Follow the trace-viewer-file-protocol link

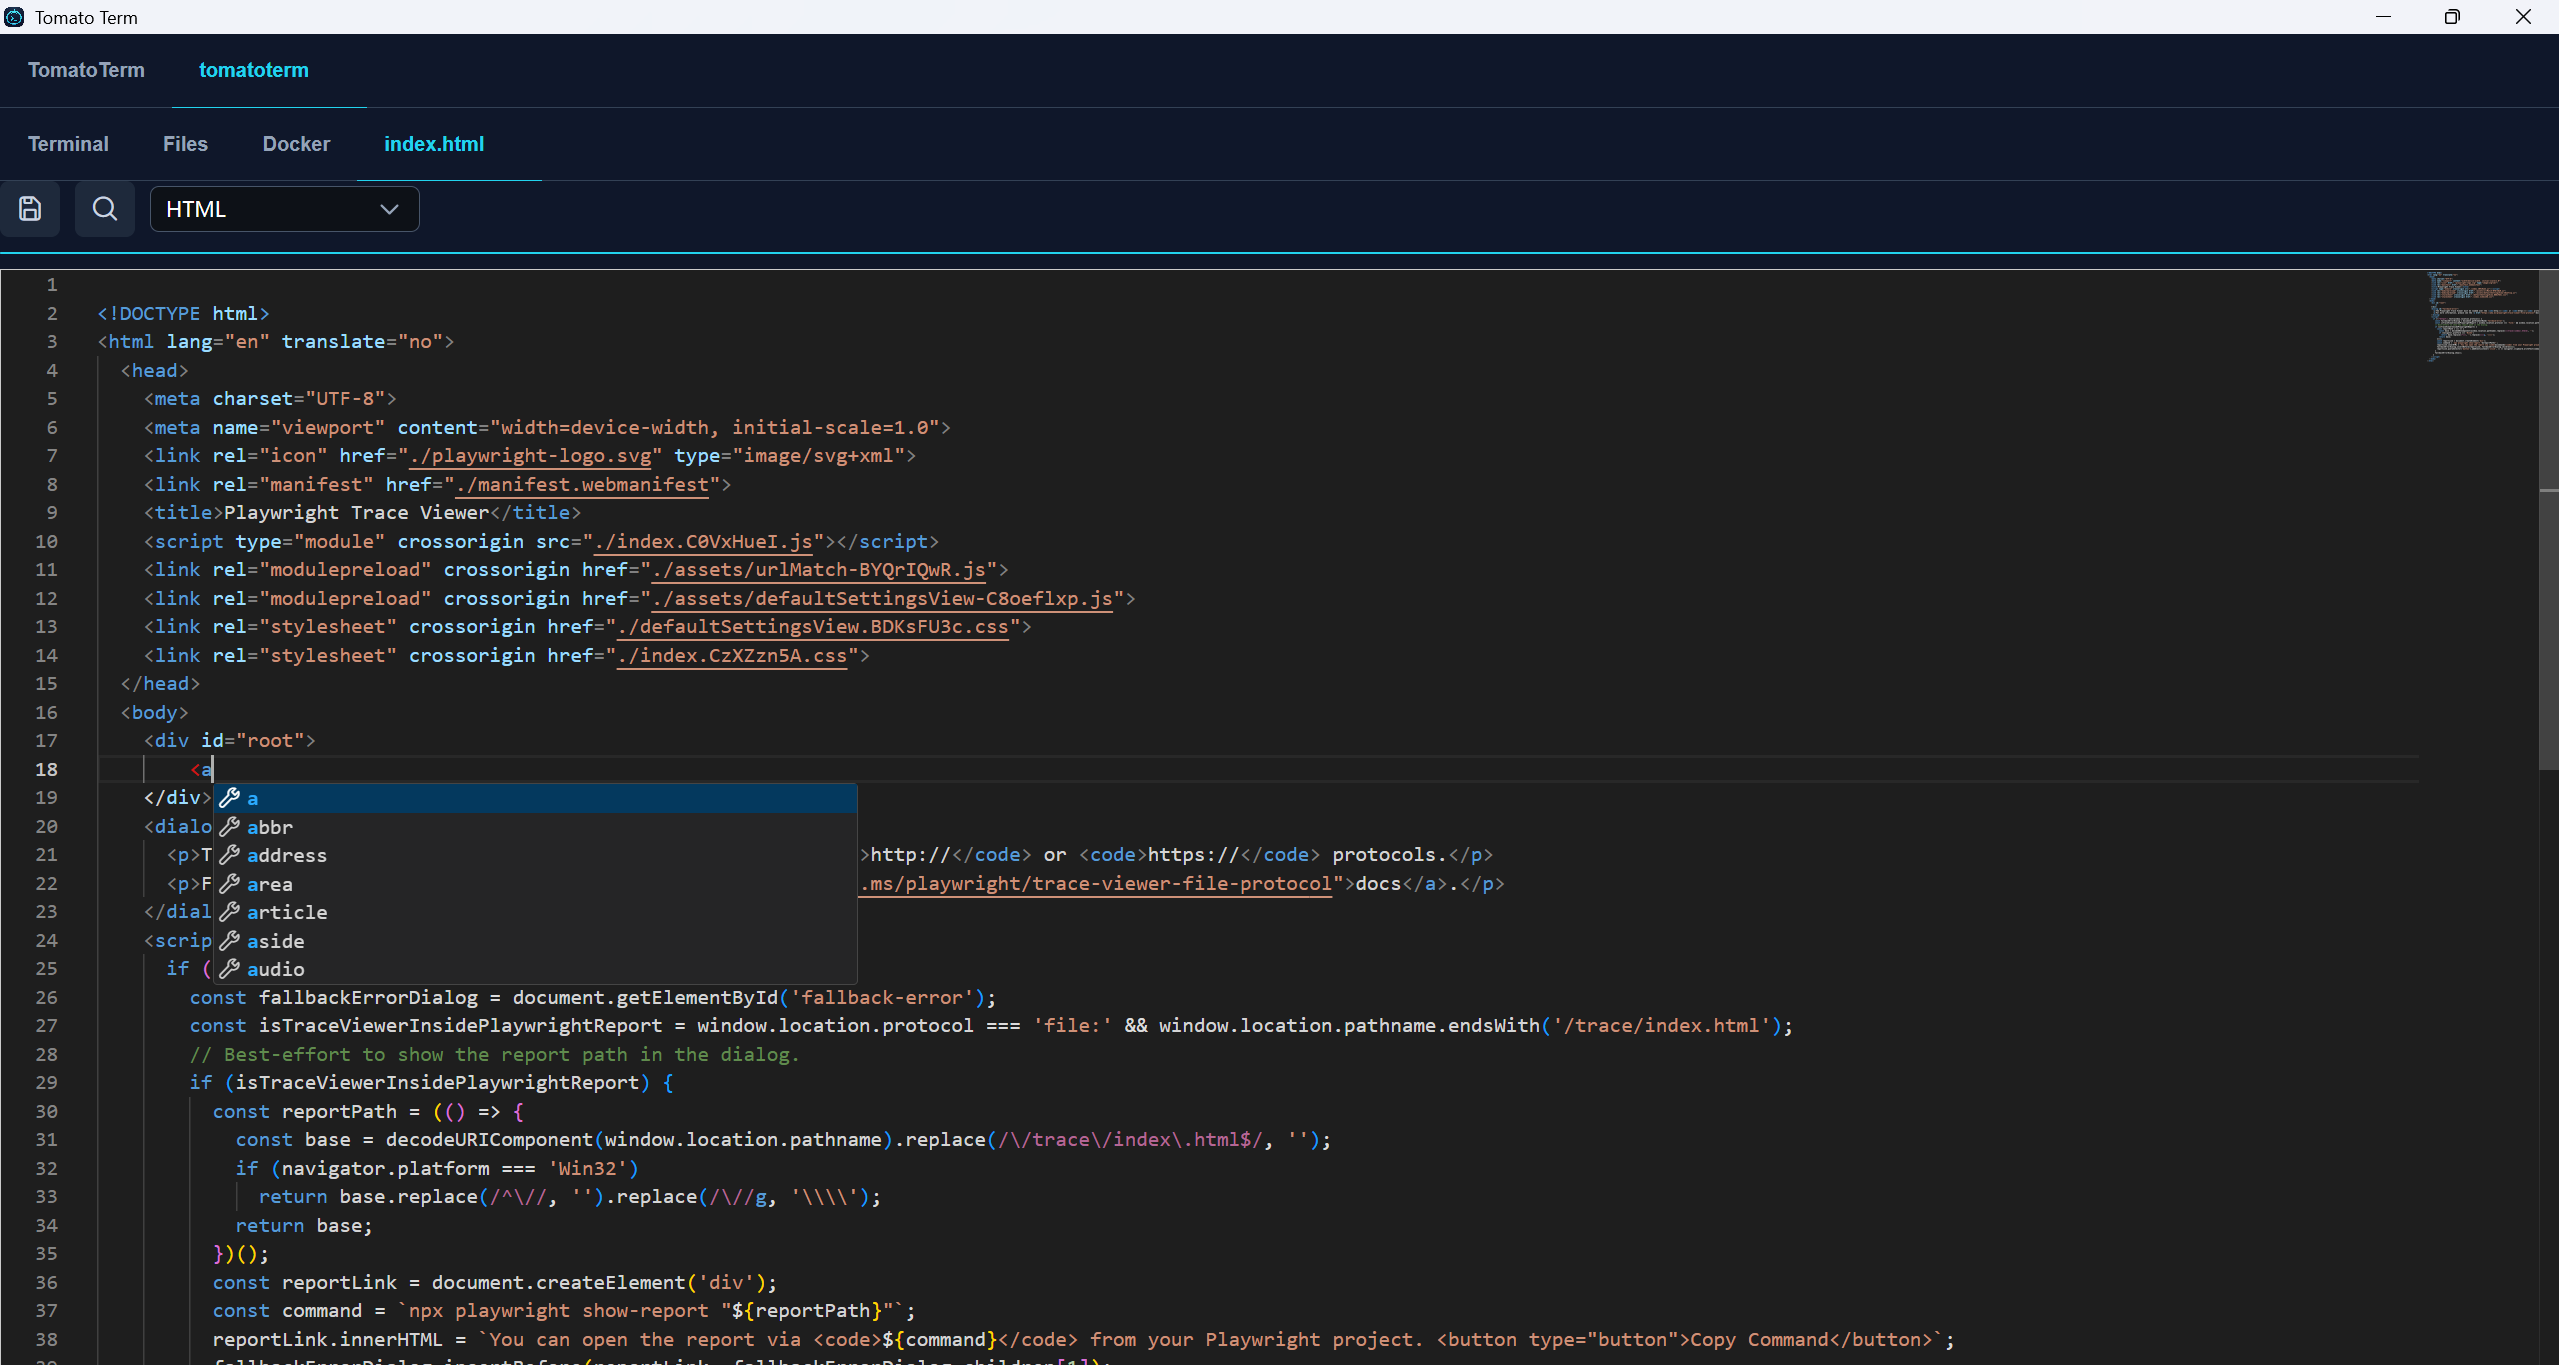(x=1096, y=884)
